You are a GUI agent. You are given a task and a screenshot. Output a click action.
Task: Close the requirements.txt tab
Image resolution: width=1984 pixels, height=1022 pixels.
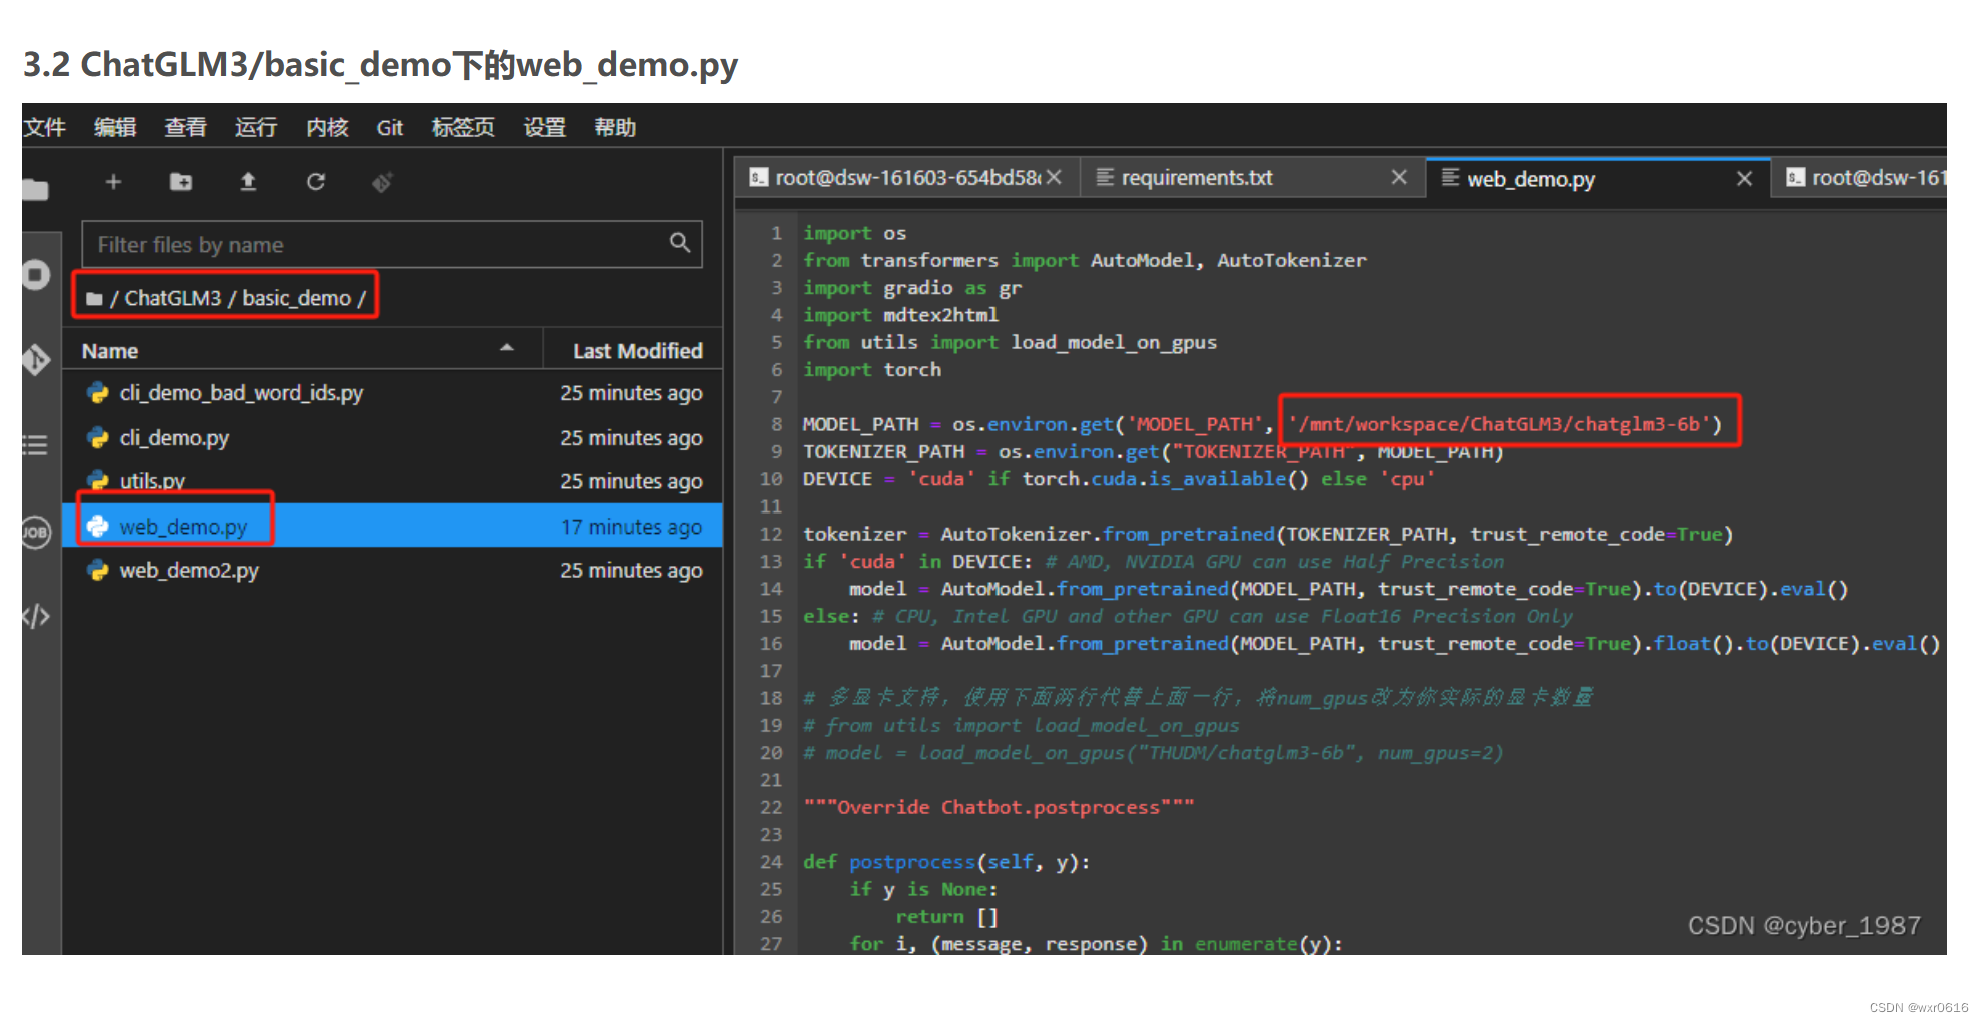point(1399,177)
